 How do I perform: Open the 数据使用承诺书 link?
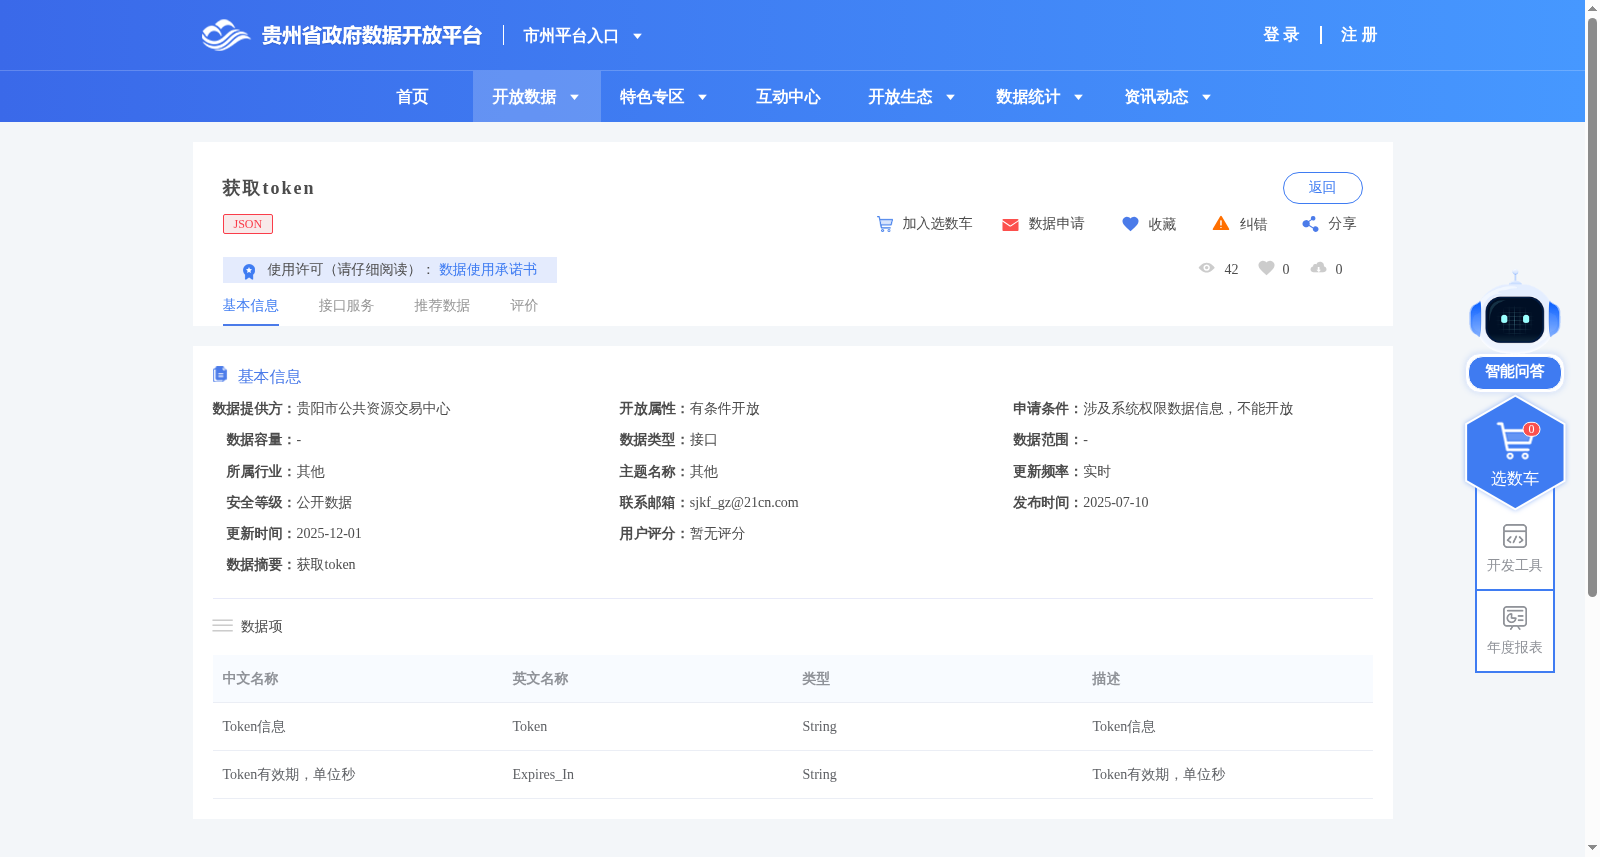tap(488, 270)
